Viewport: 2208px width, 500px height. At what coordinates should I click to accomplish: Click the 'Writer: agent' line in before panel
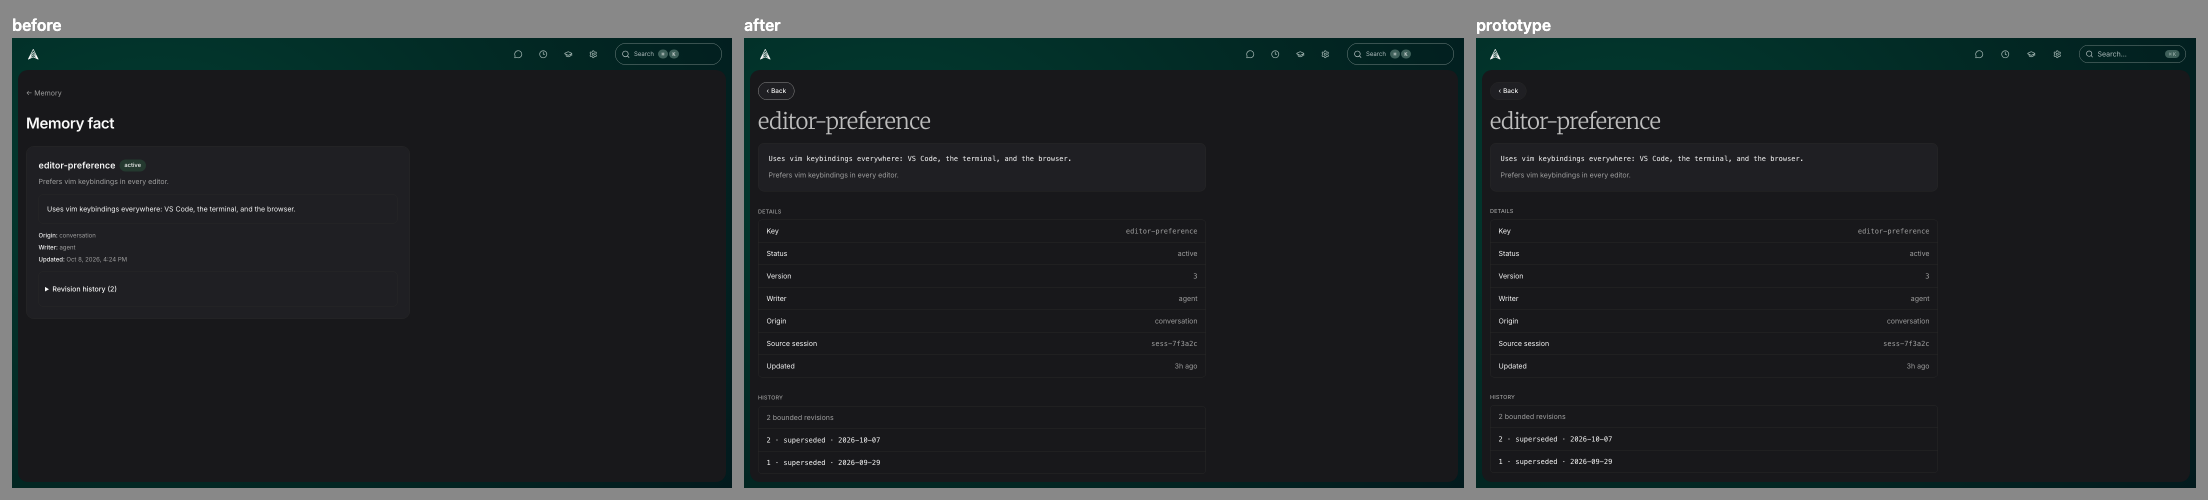(57, 247)
